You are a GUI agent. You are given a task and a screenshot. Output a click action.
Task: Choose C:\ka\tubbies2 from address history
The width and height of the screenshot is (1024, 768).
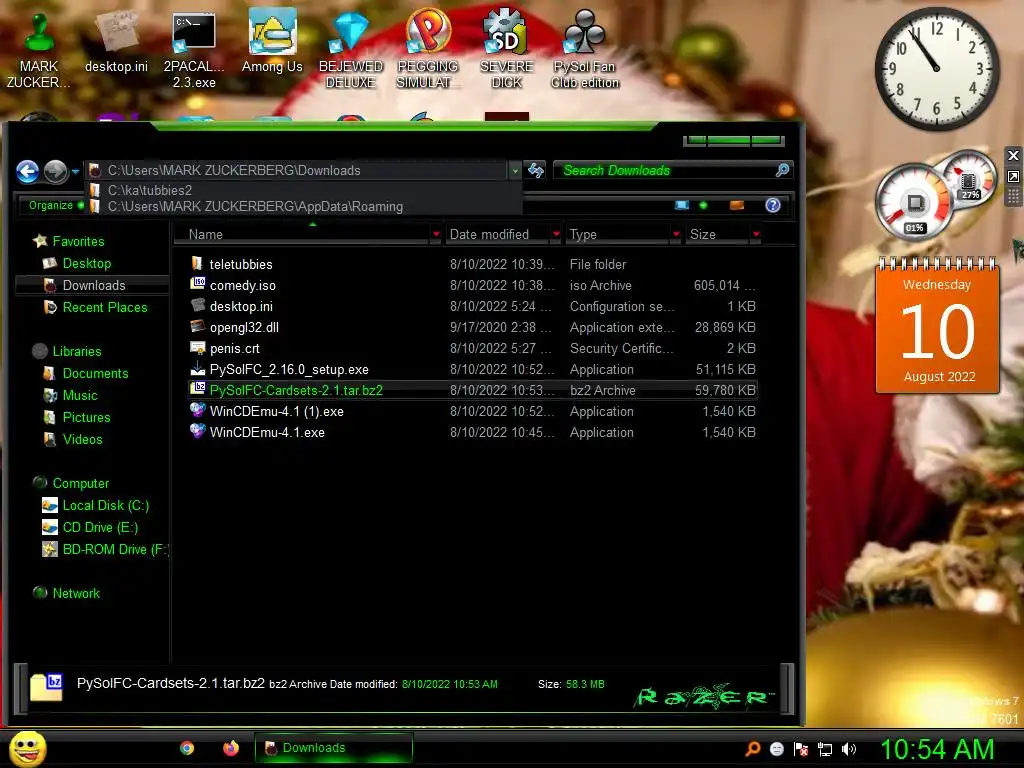pos(304,190)
